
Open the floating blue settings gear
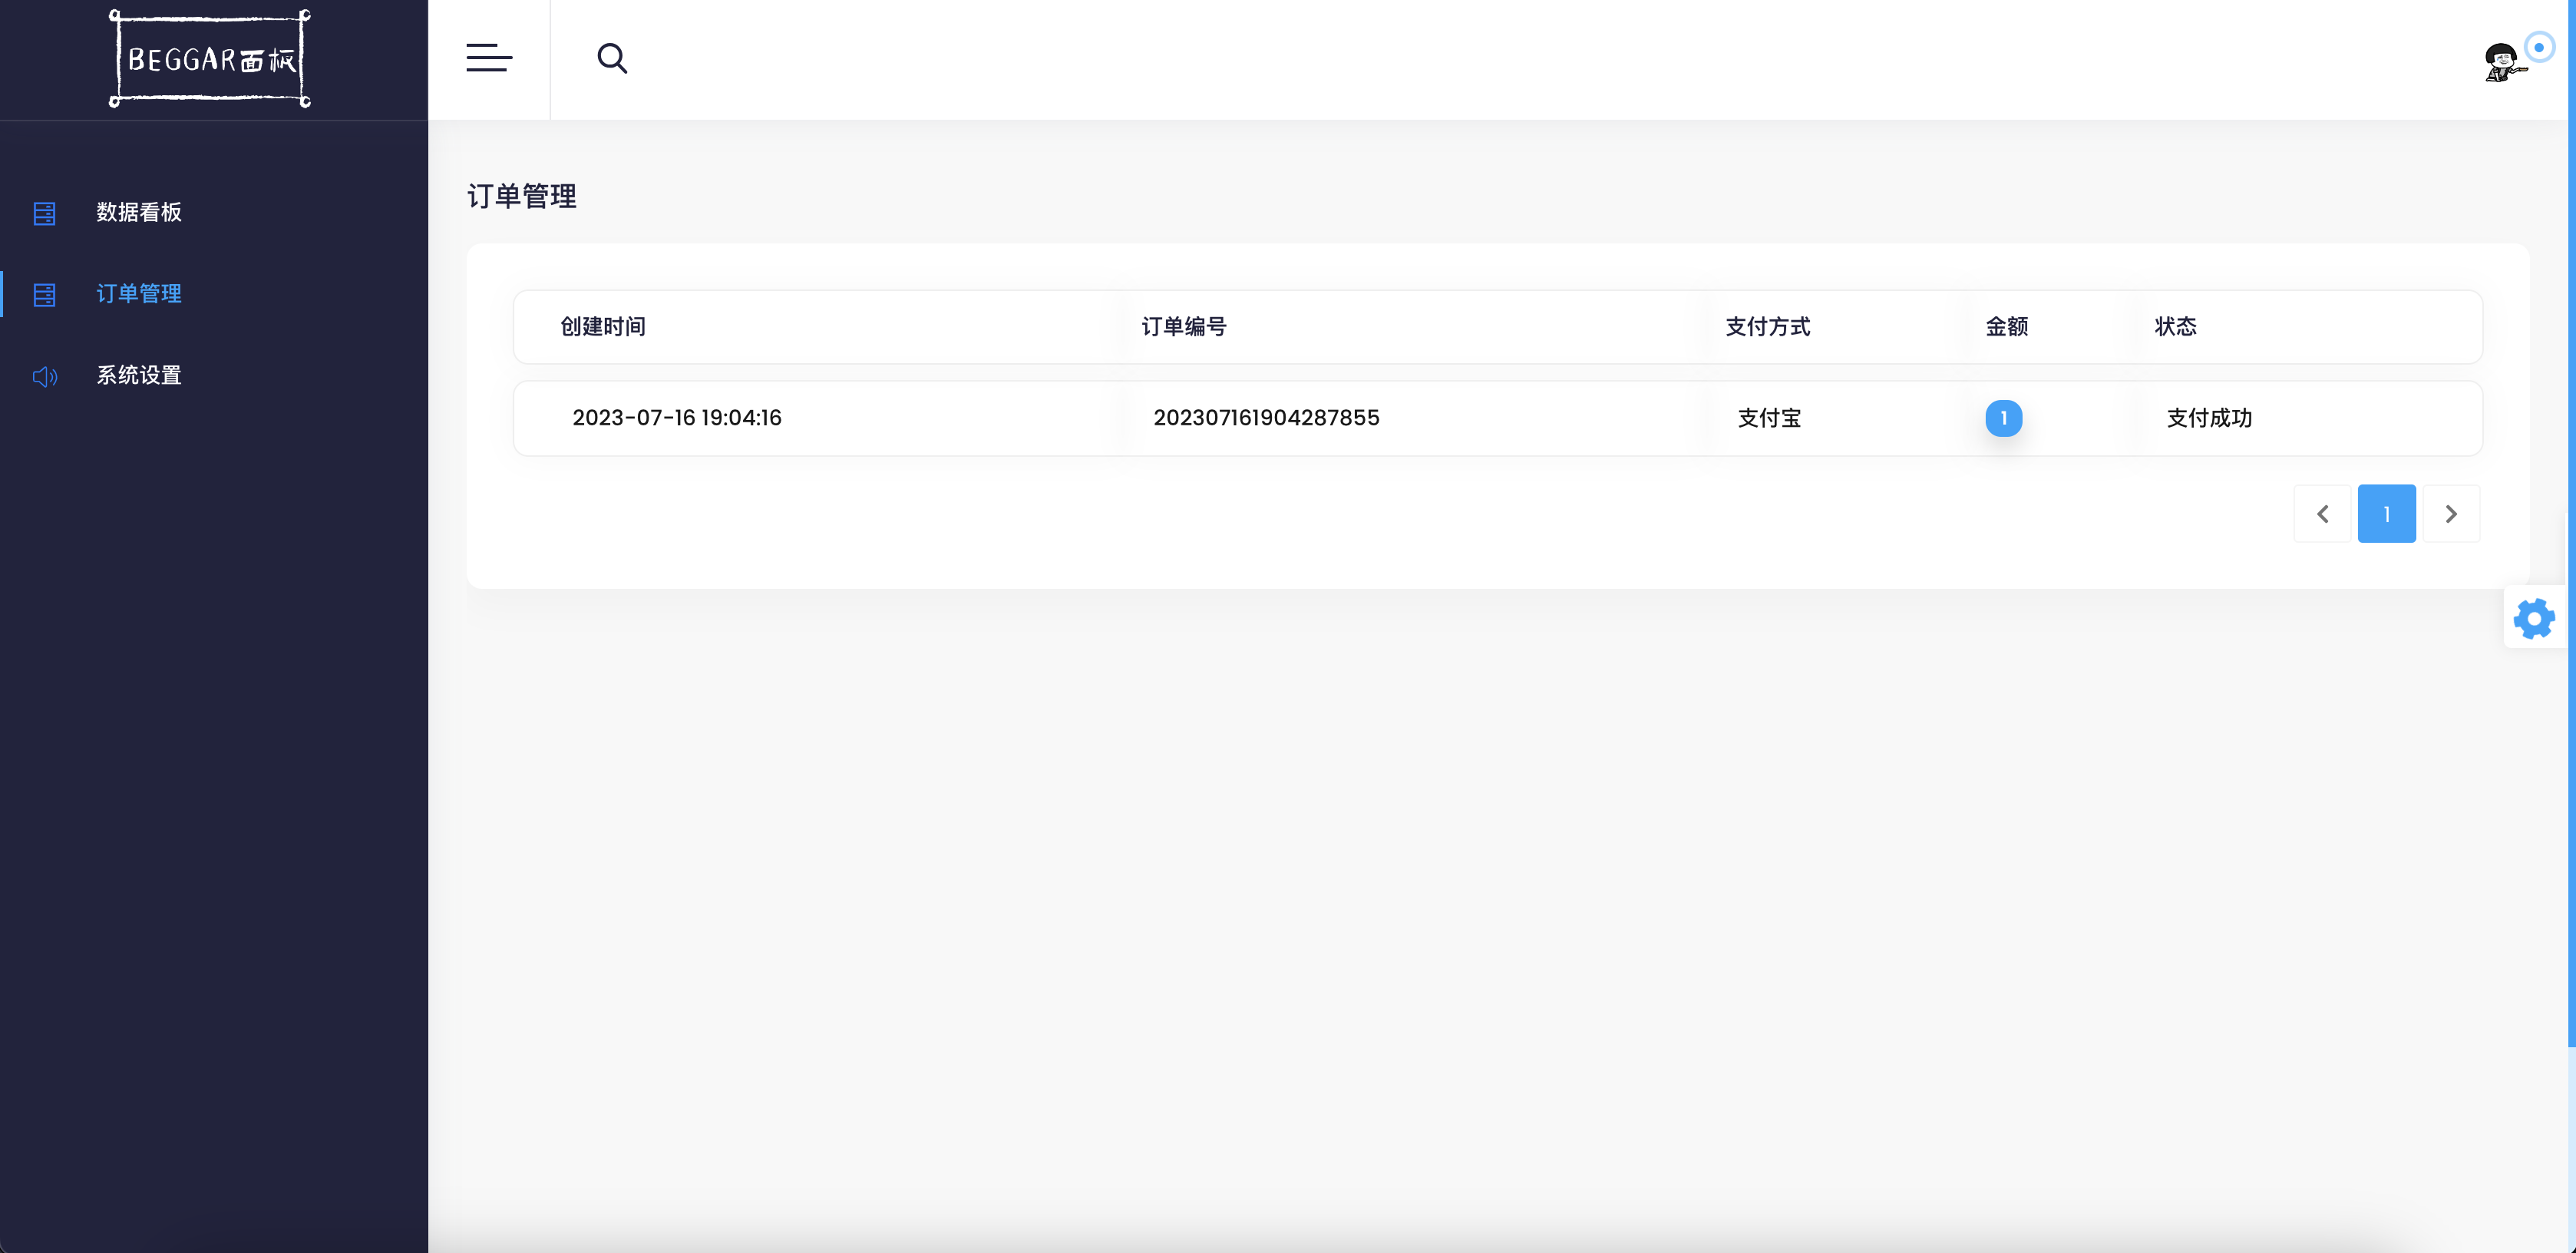click(2533, 617)
